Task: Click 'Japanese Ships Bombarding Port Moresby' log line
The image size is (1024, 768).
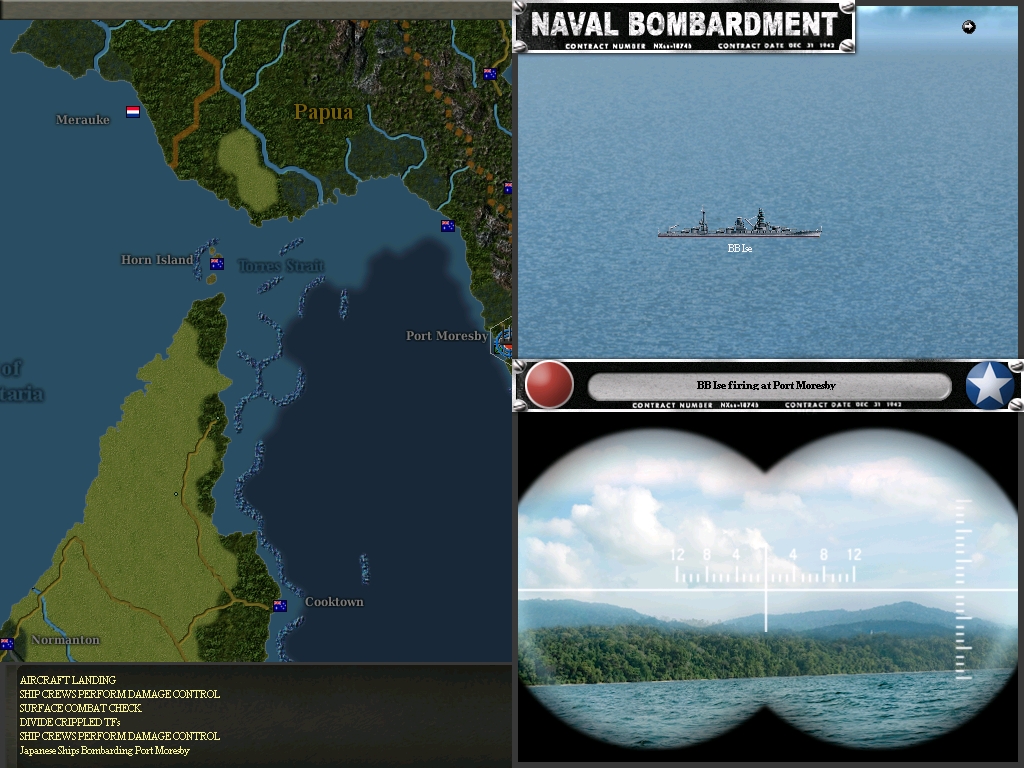Action: [x=104, y=750]
